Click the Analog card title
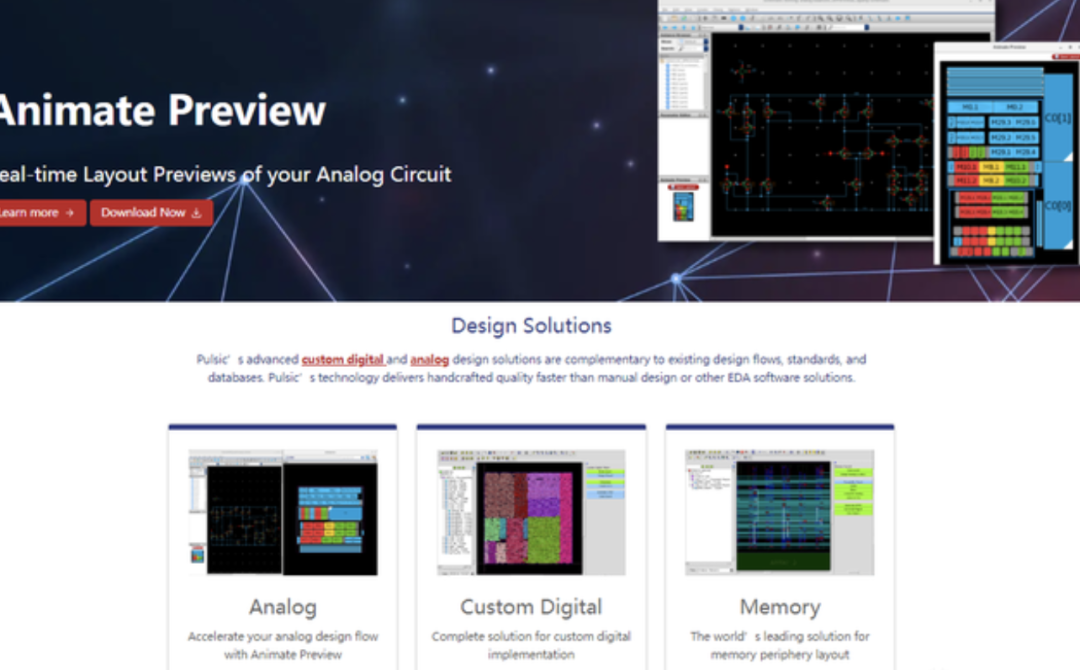This screenshot has width=1080, height=670. coord(283,607)
